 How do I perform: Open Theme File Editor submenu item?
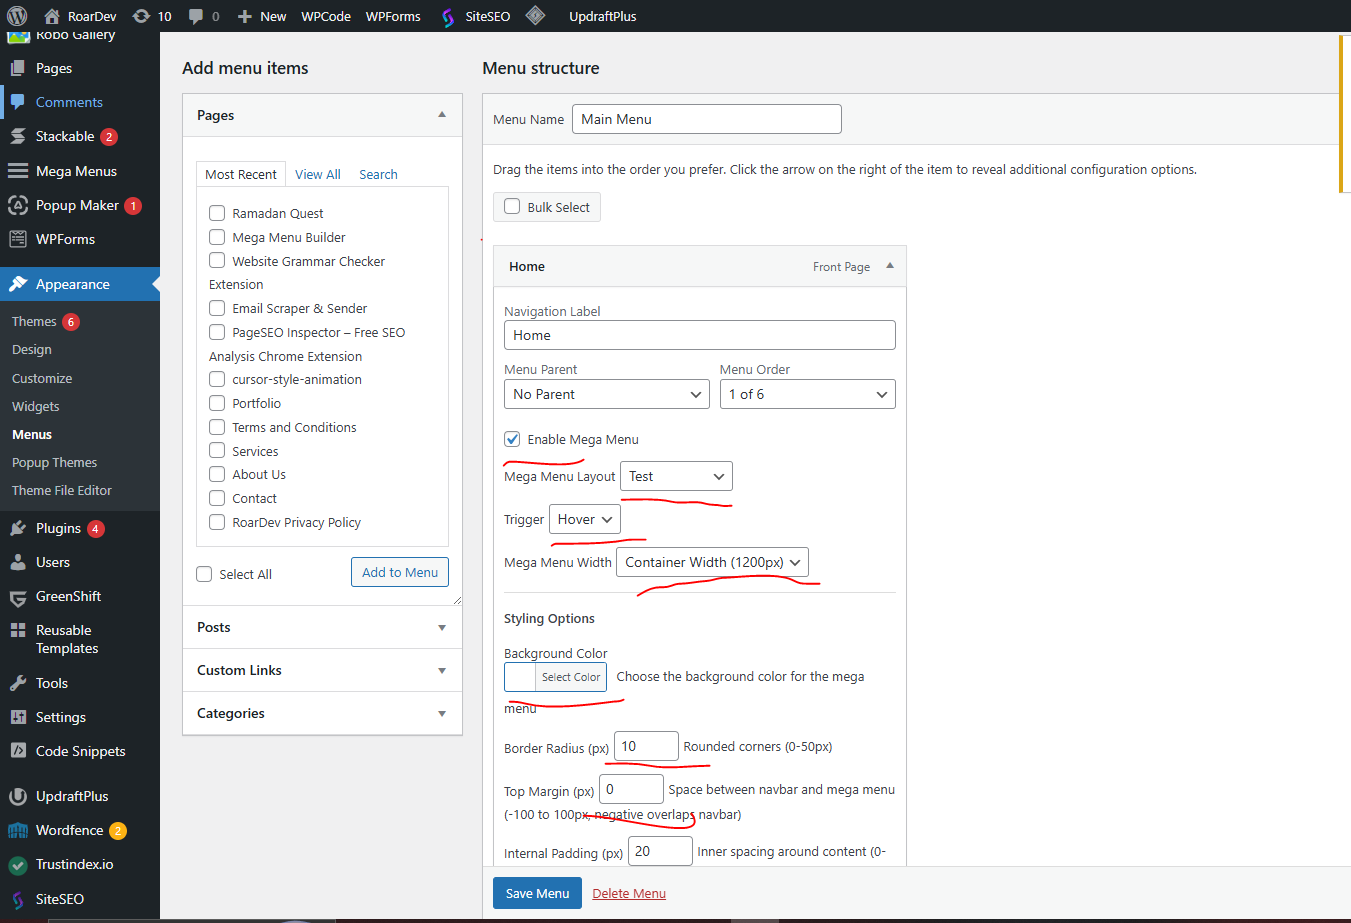tap(62, 490)
